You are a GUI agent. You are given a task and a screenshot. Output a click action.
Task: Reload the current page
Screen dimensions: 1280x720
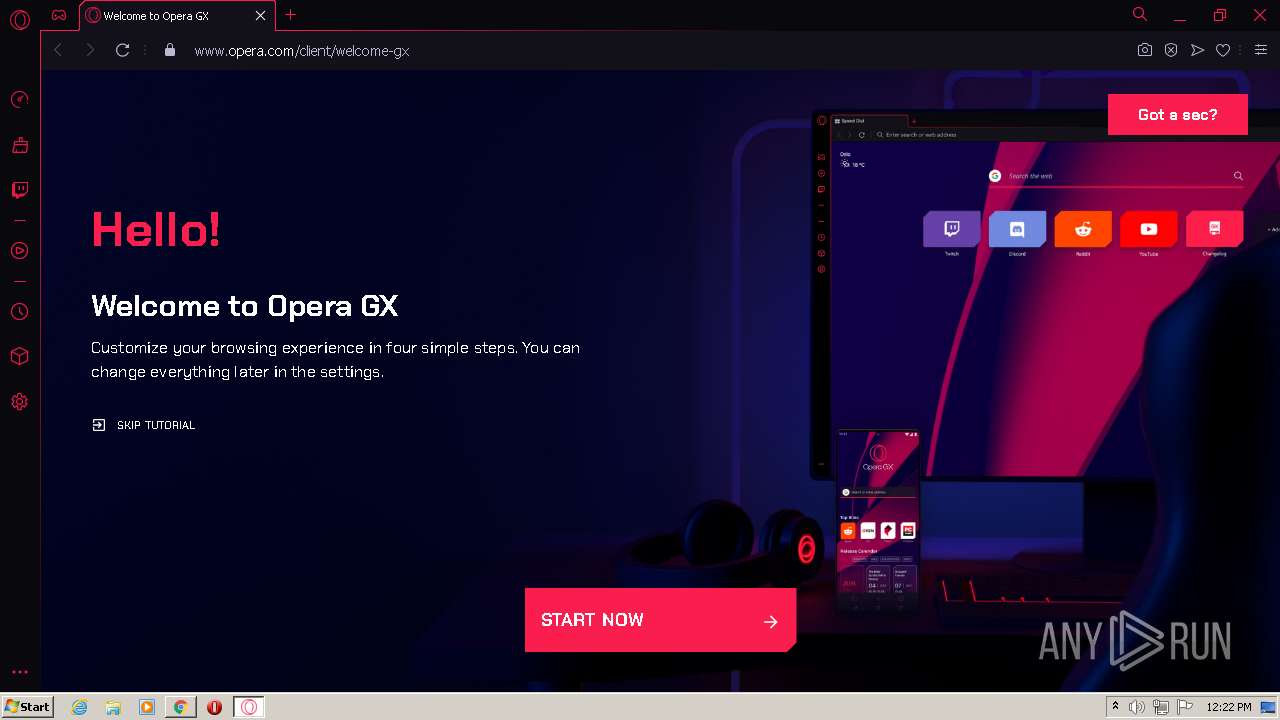(122, 50)
